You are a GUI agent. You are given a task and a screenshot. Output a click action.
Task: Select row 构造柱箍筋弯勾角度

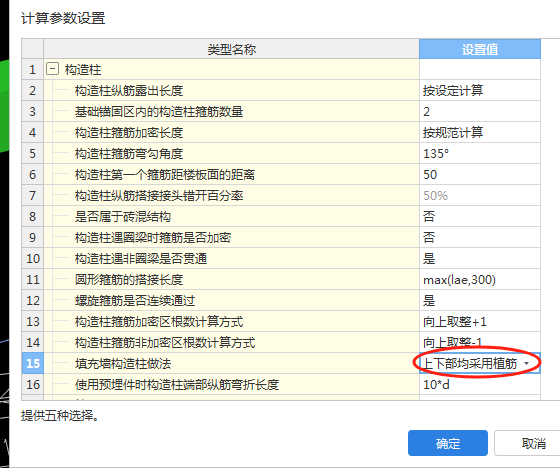(x=231, y=154)
